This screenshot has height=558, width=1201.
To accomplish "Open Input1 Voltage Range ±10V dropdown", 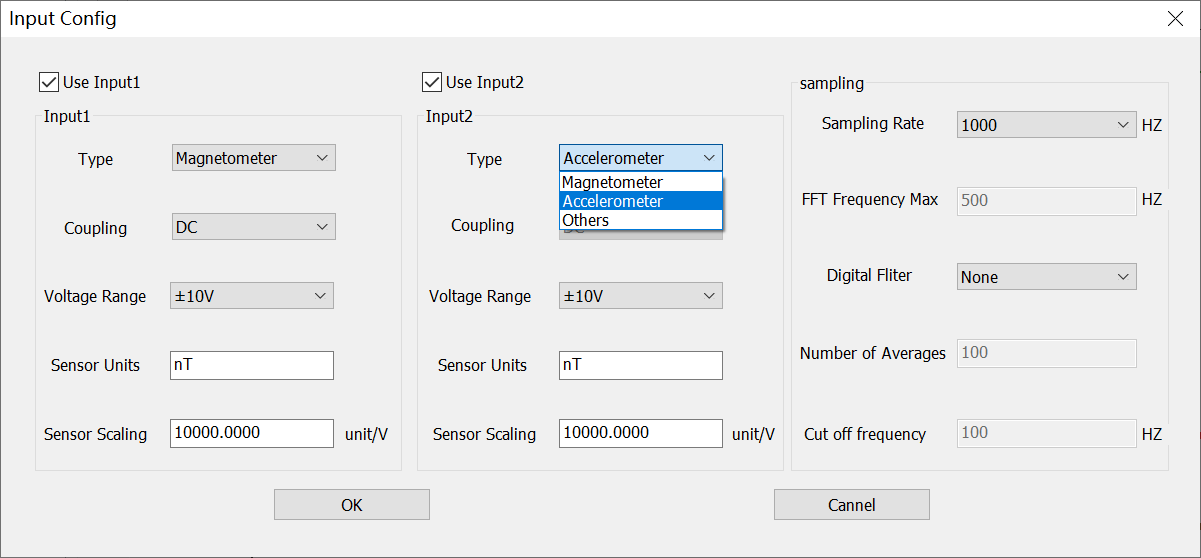I will coord(252,296).
